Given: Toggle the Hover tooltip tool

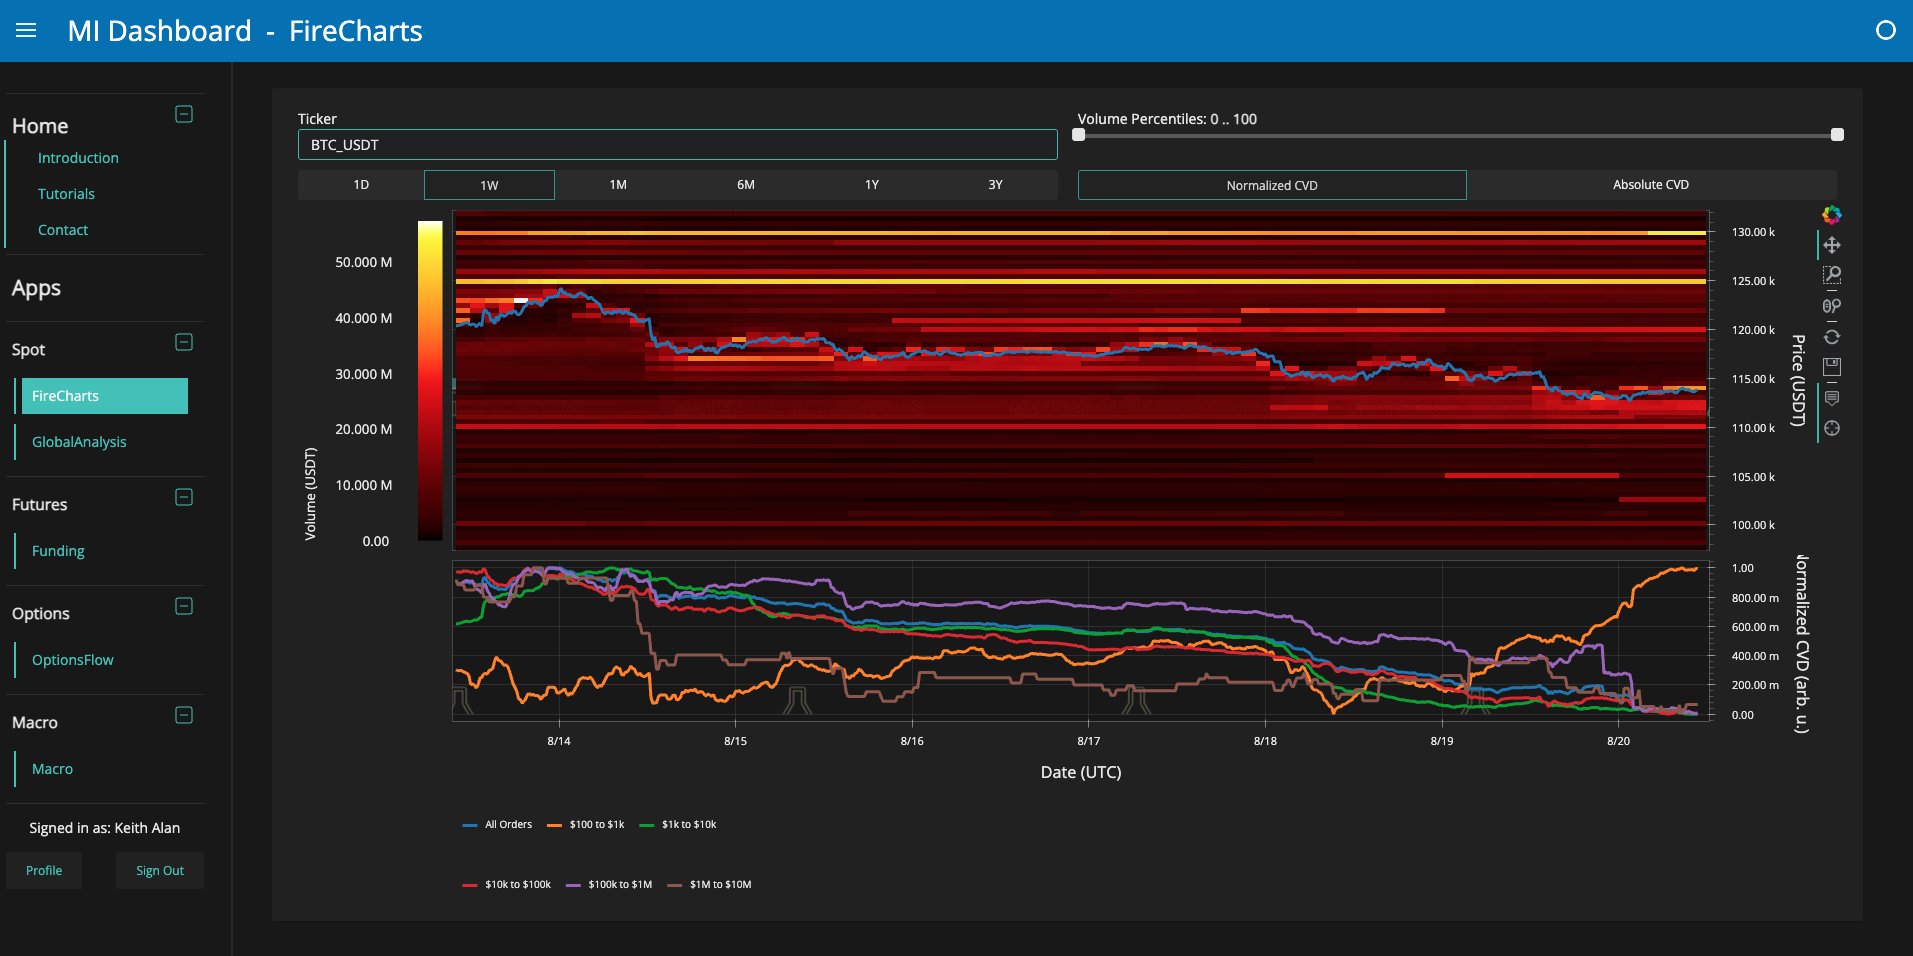Looking at the screenshot, I should coord(1831,398).
